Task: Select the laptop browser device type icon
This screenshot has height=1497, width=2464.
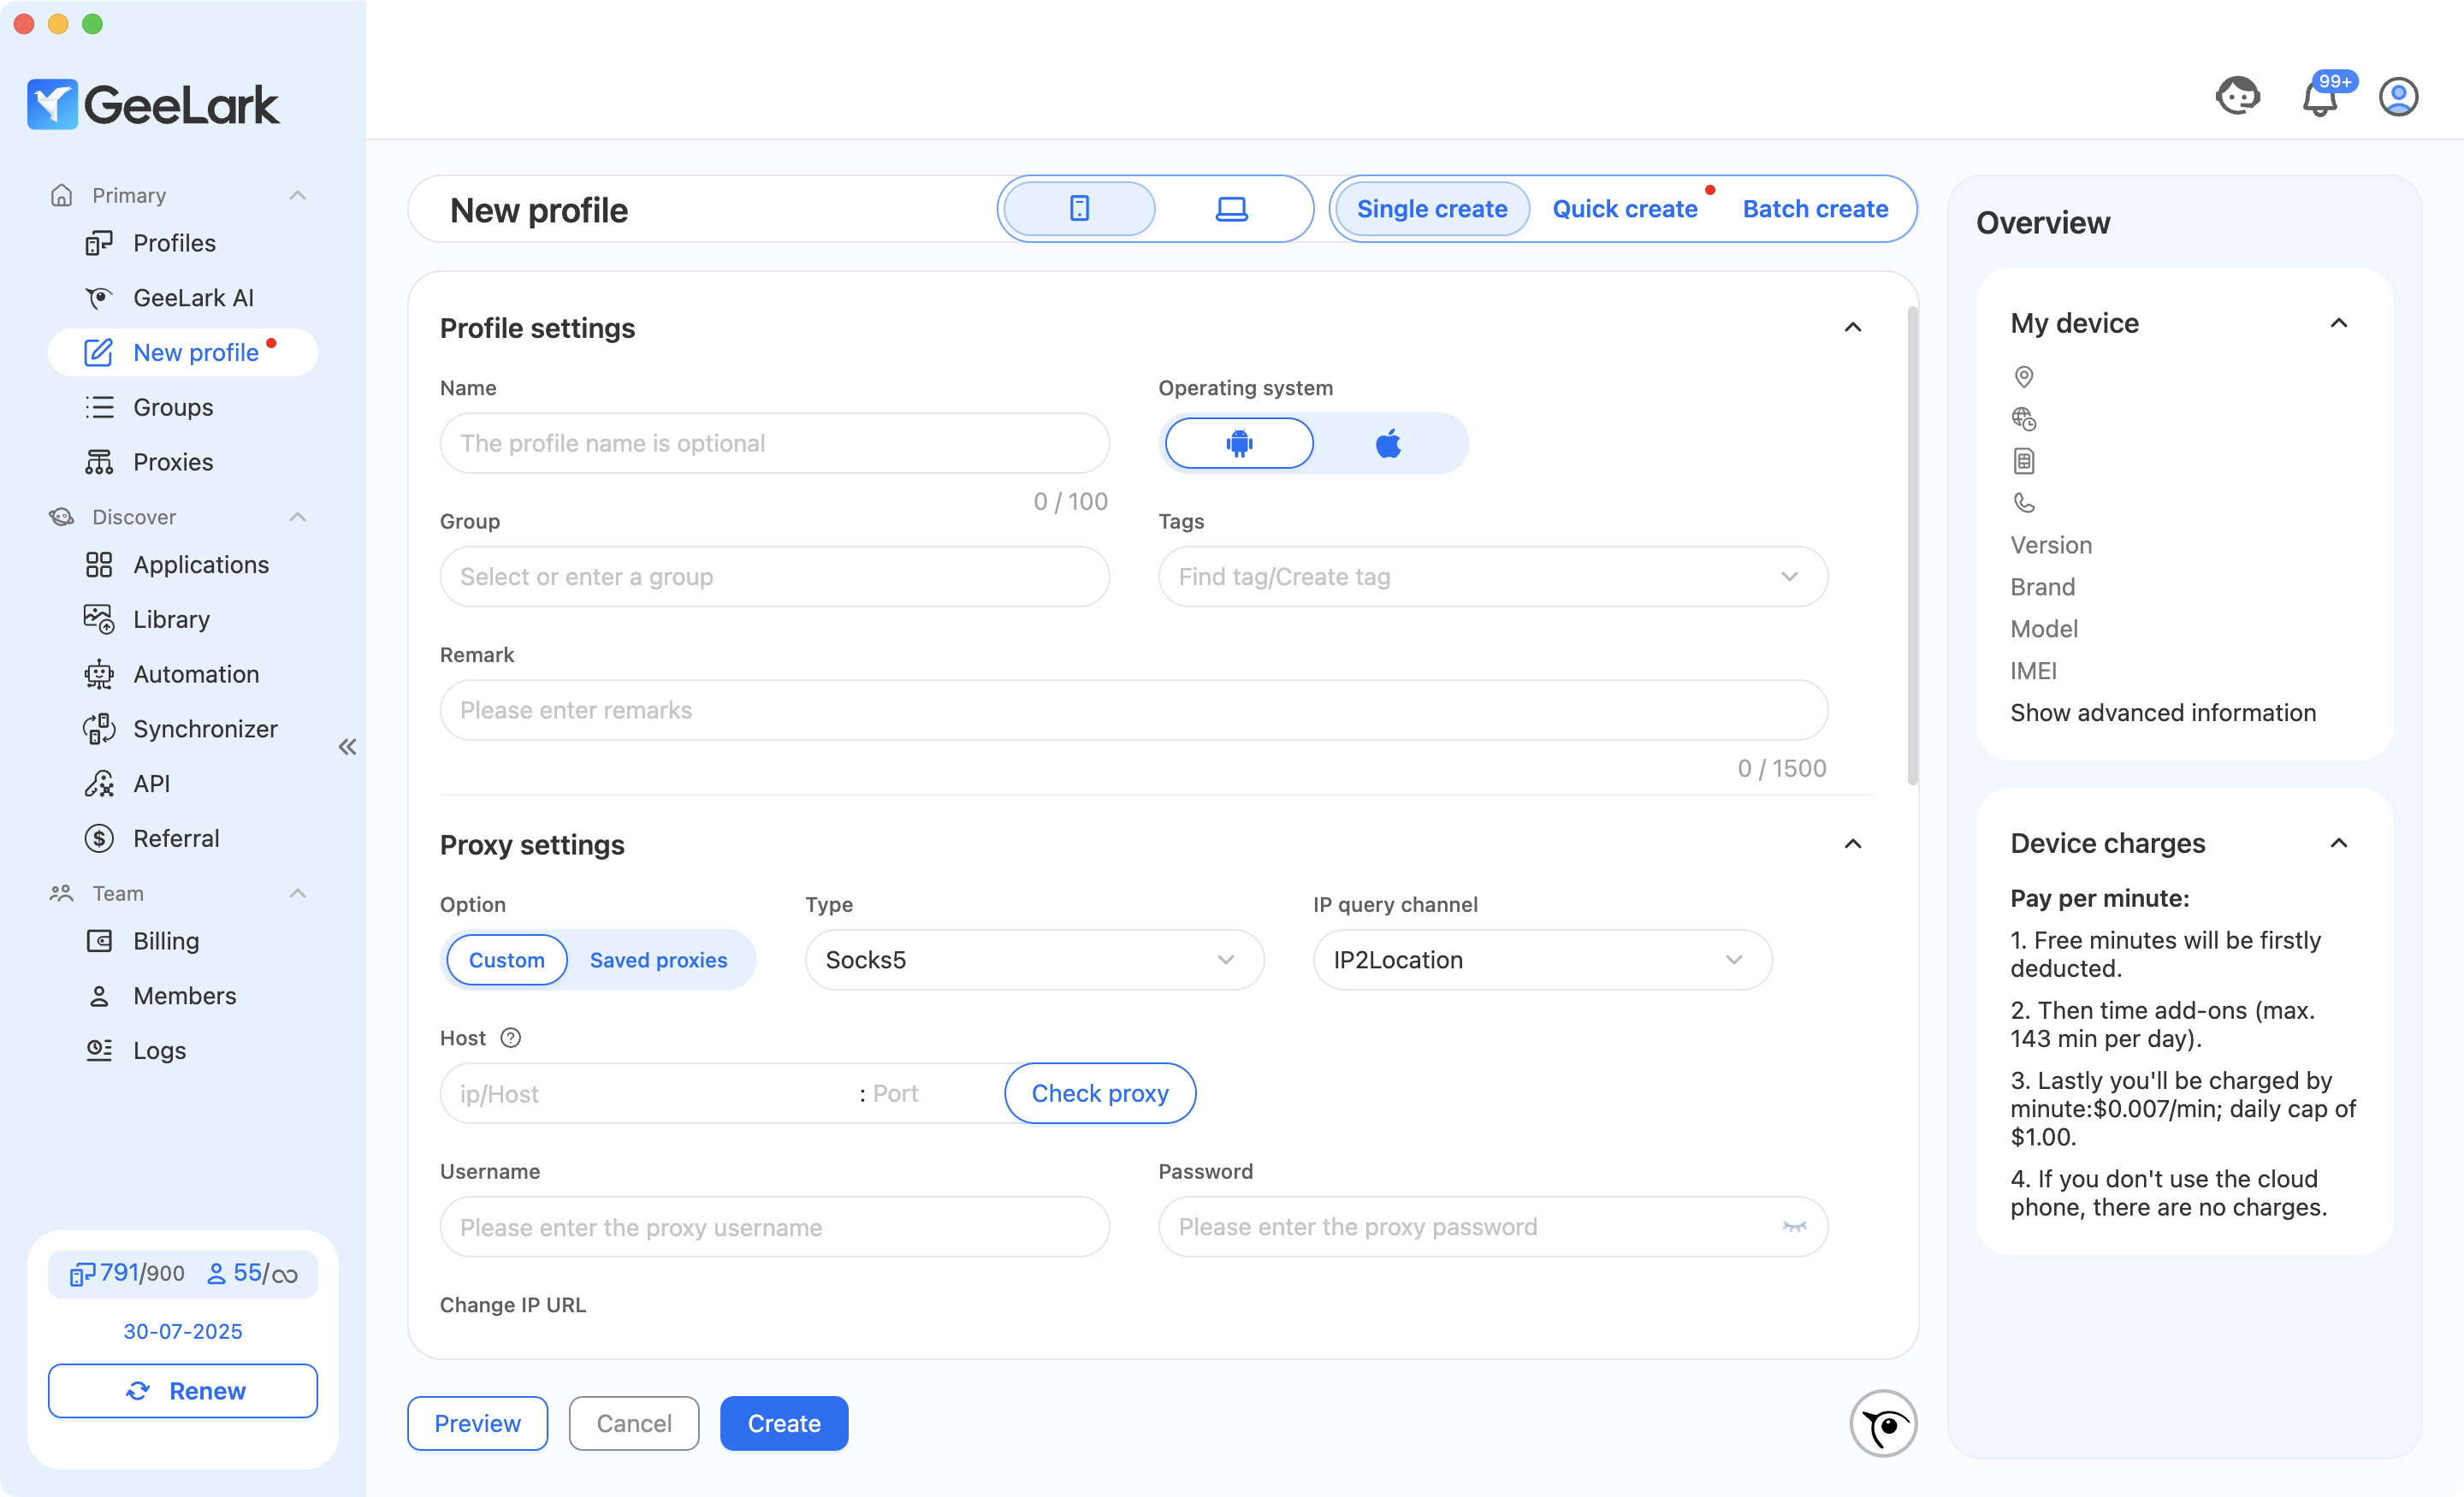Action: click(x=1231, y=209)
